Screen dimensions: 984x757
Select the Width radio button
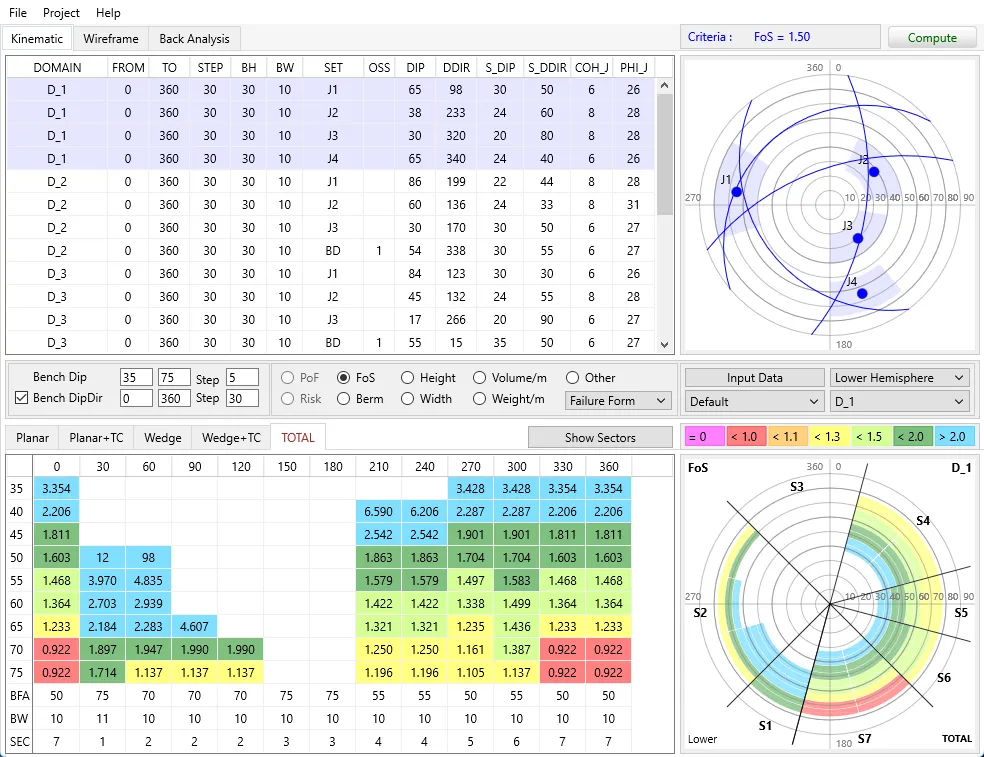407,399
